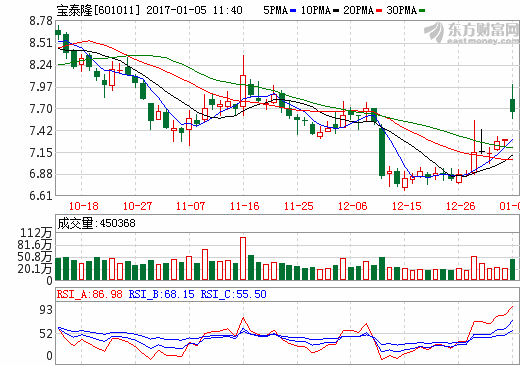Click the RSI_C:55.50 indicator label
Screen dimensions: 520x365
click(233, 294)
